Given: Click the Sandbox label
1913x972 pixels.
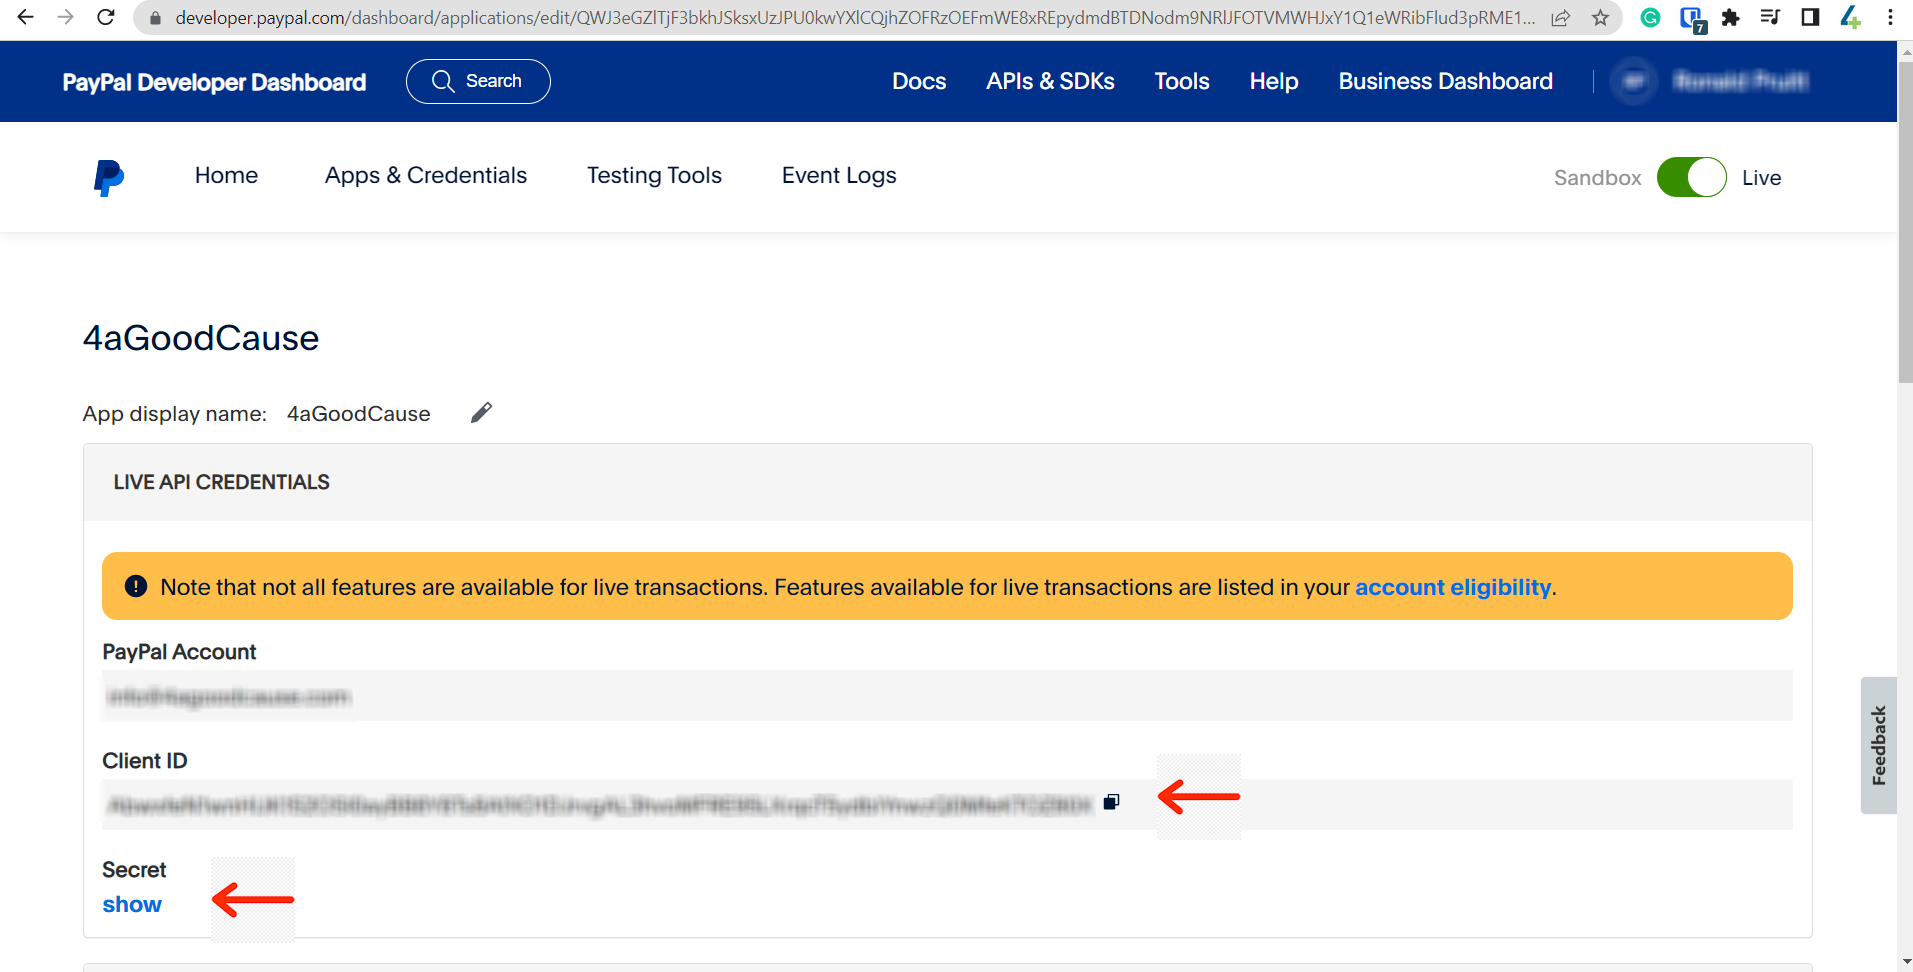Looking at the screenshot, I should [x=1598, y=178].
